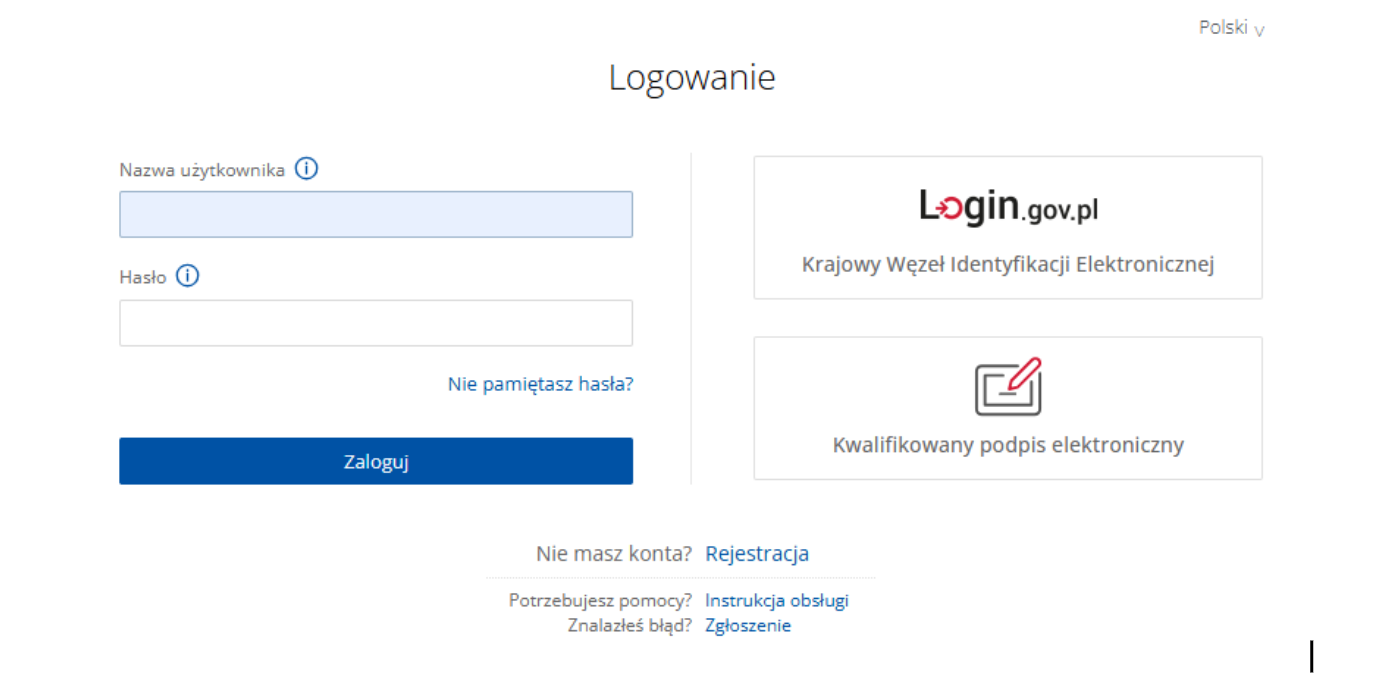Open the Zgłoszenie error report link
1386x694 pixels.
pos(748,626)
